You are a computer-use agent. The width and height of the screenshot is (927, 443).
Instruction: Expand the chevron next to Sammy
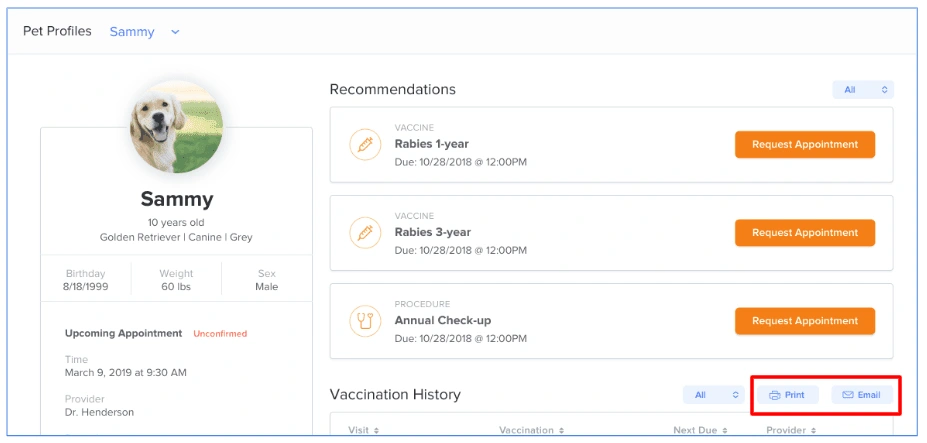[x=175, y=32]
